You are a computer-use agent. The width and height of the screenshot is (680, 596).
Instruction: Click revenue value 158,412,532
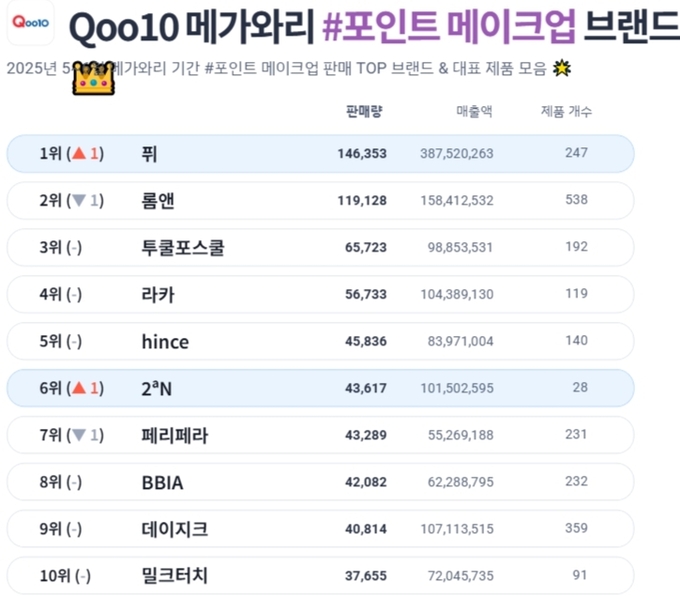click(457, 200)
